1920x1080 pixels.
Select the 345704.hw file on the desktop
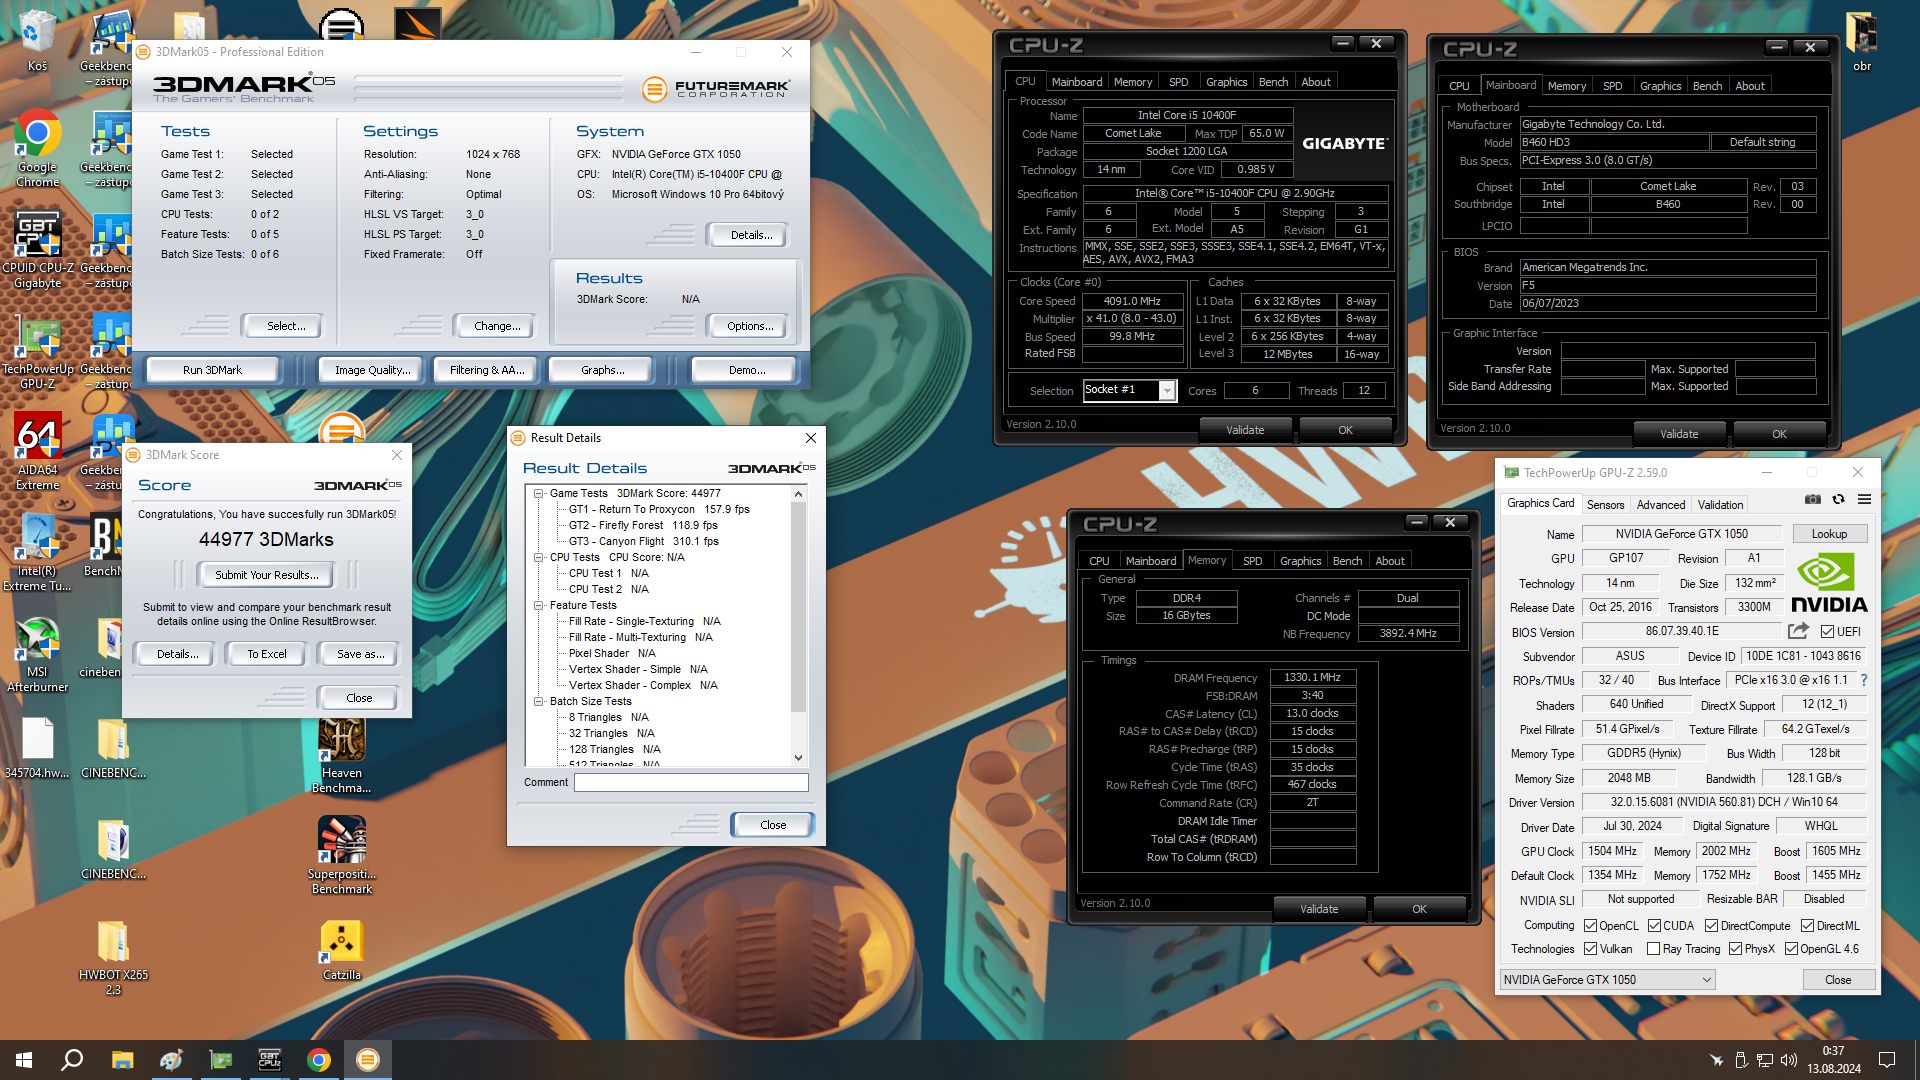pos(37,748)
